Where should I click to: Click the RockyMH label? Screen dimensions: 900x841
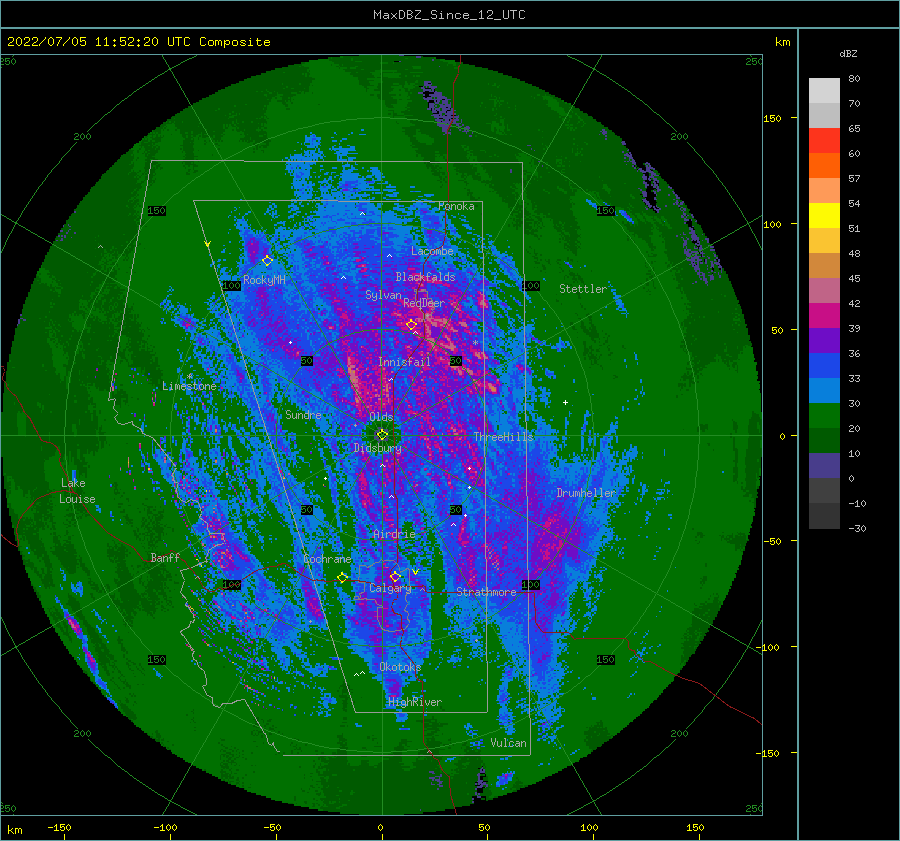pos(264,280)
